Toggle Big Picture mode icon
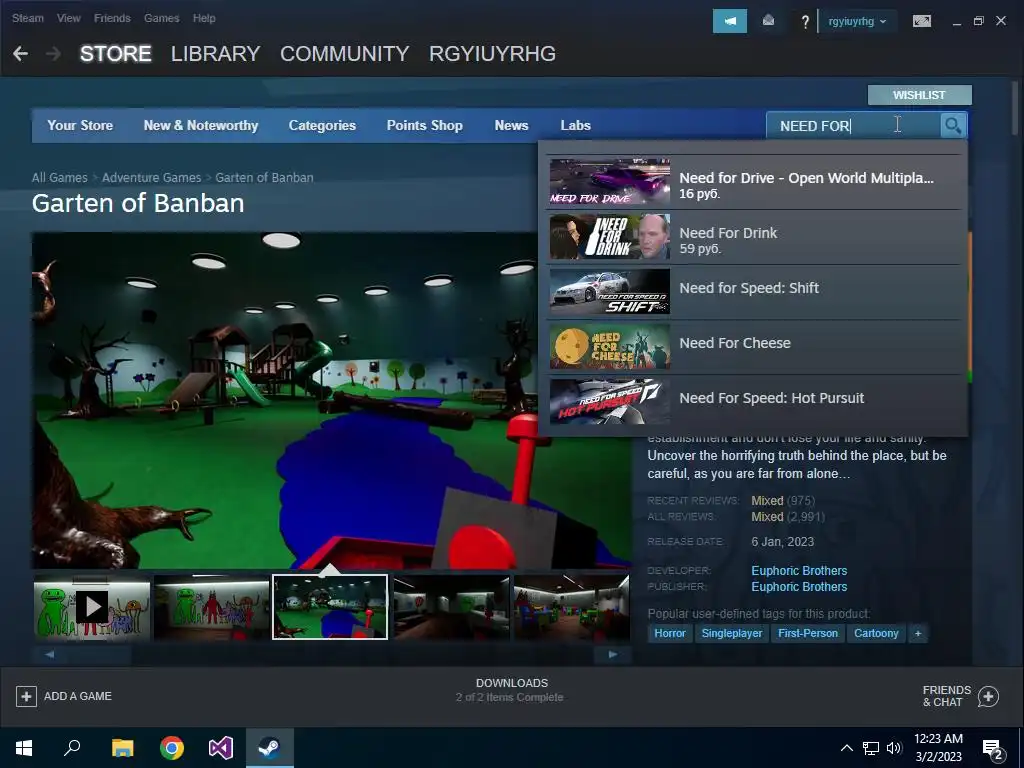This screenshot has height=768, width=1024. [x=921, y=21]
